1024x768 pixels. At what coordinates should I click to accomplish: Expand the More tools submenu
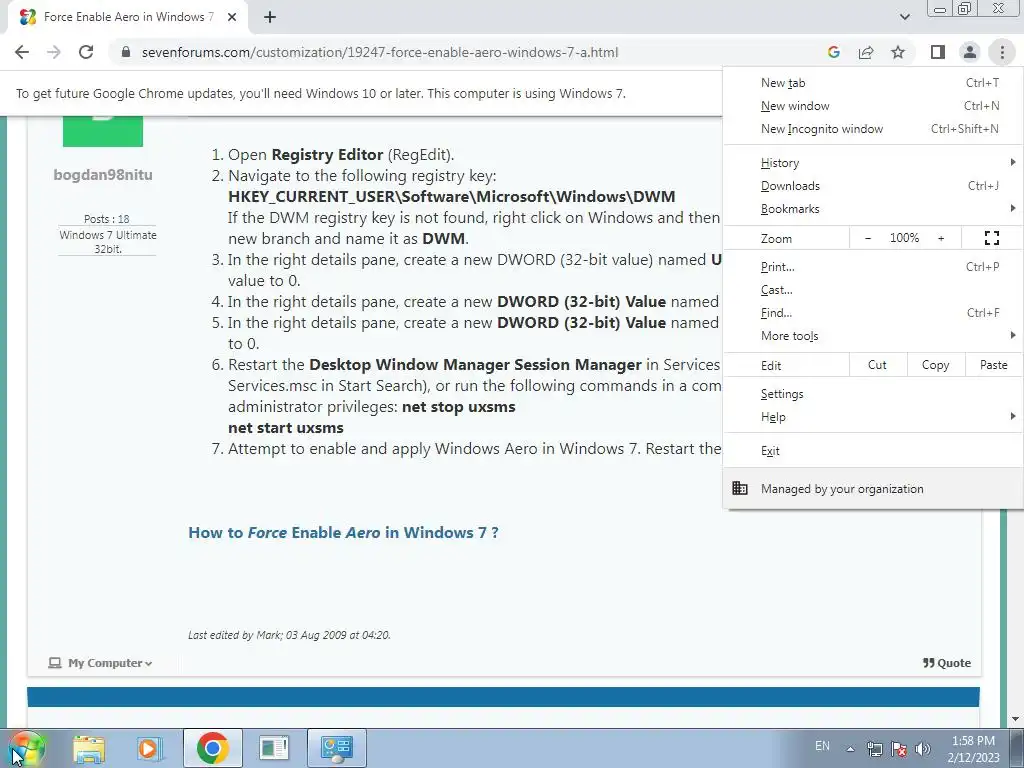tap(873, 336)
